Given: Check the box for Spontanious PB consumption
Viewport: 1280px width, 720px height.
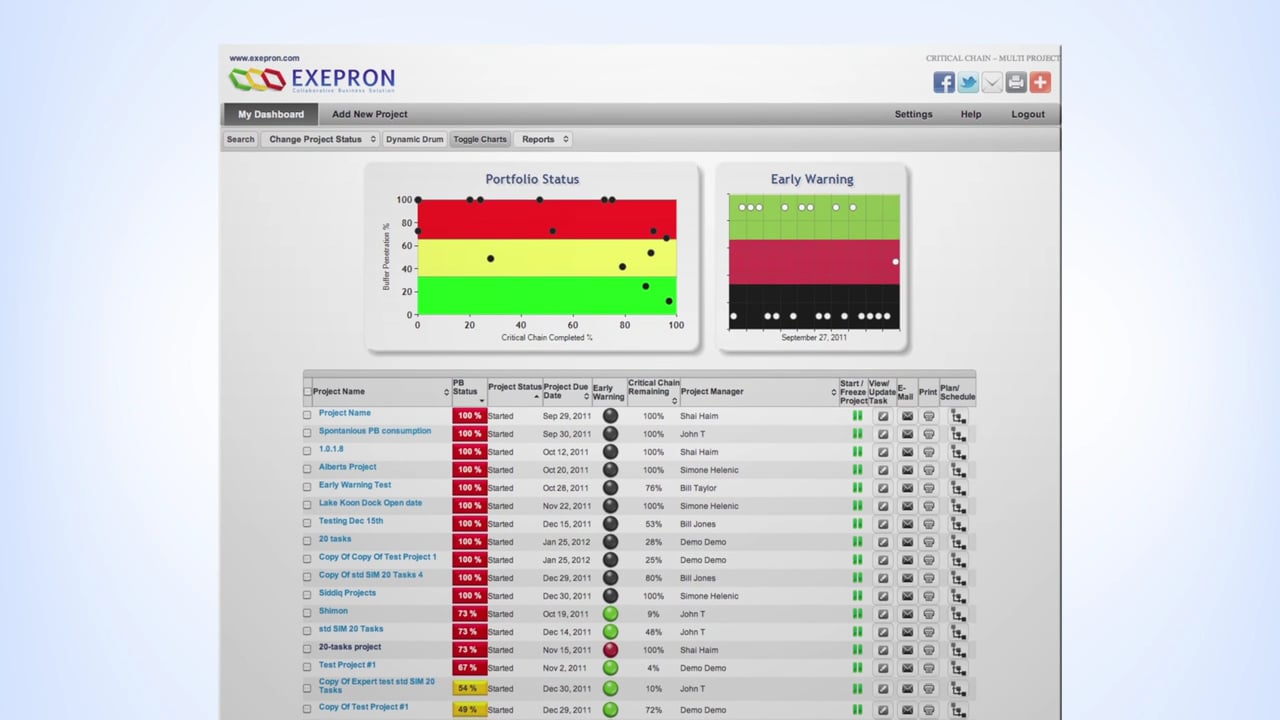Looking at the screenshot, I should tap(307, 433).
